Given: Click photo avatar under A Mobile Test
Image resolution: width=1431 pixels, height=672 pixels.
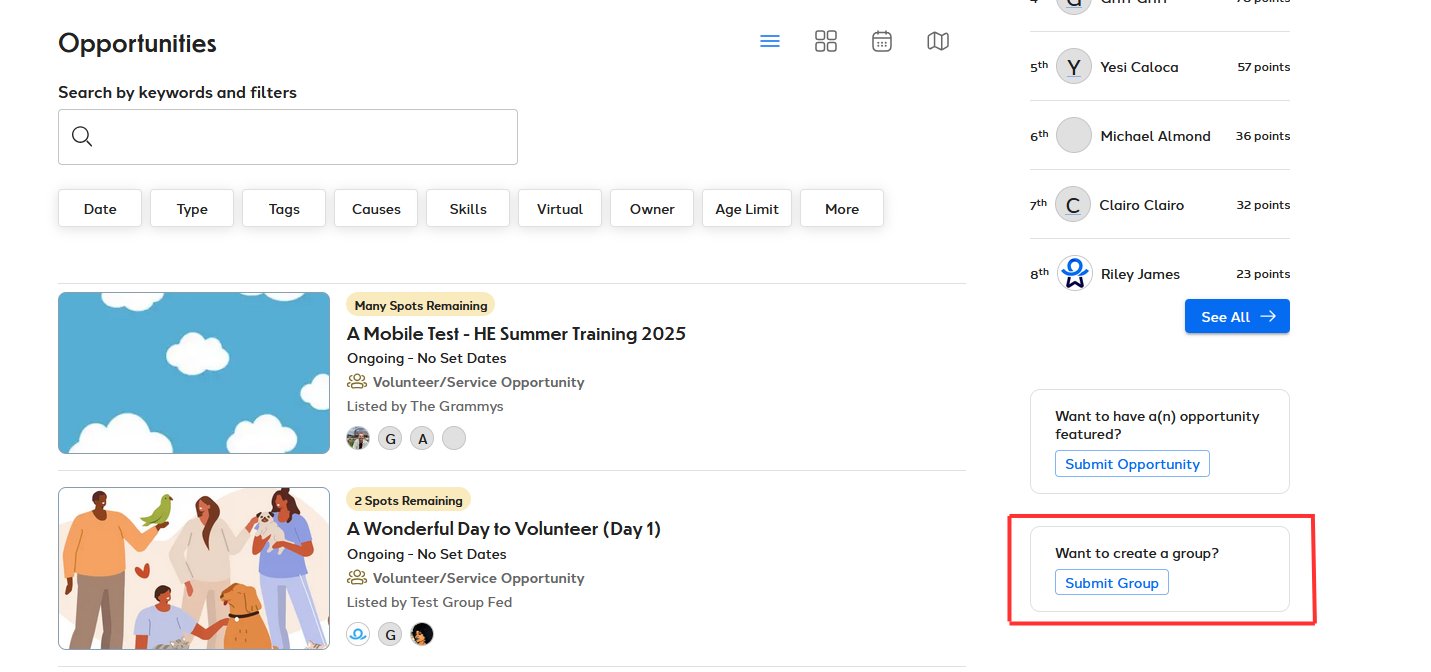Looking at the screenshot, I should tap(358, 438).
